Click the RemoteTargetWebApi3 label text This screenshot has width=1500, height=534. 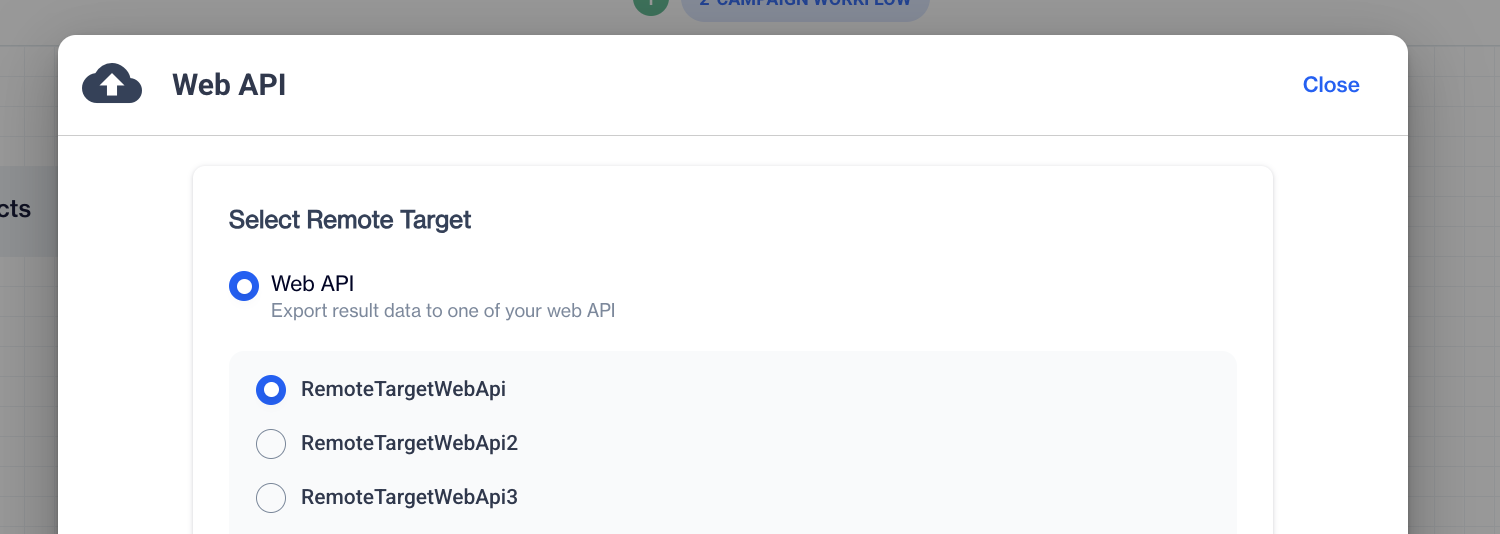pyautogui.click(x=409, y=497)
